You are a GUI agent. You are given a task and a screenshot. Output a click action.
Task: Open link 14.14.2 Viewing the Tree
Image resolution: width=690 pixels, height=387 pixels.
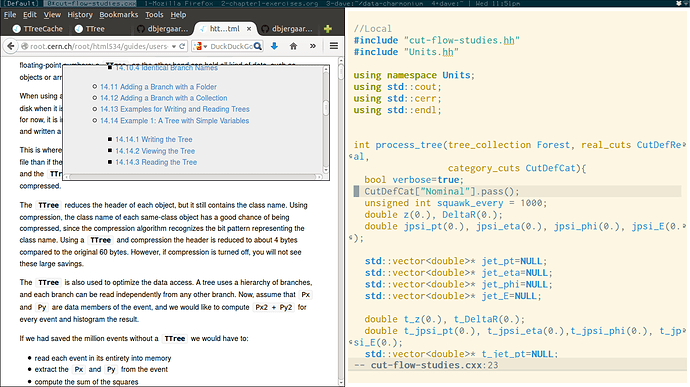[x=155, y=151]
